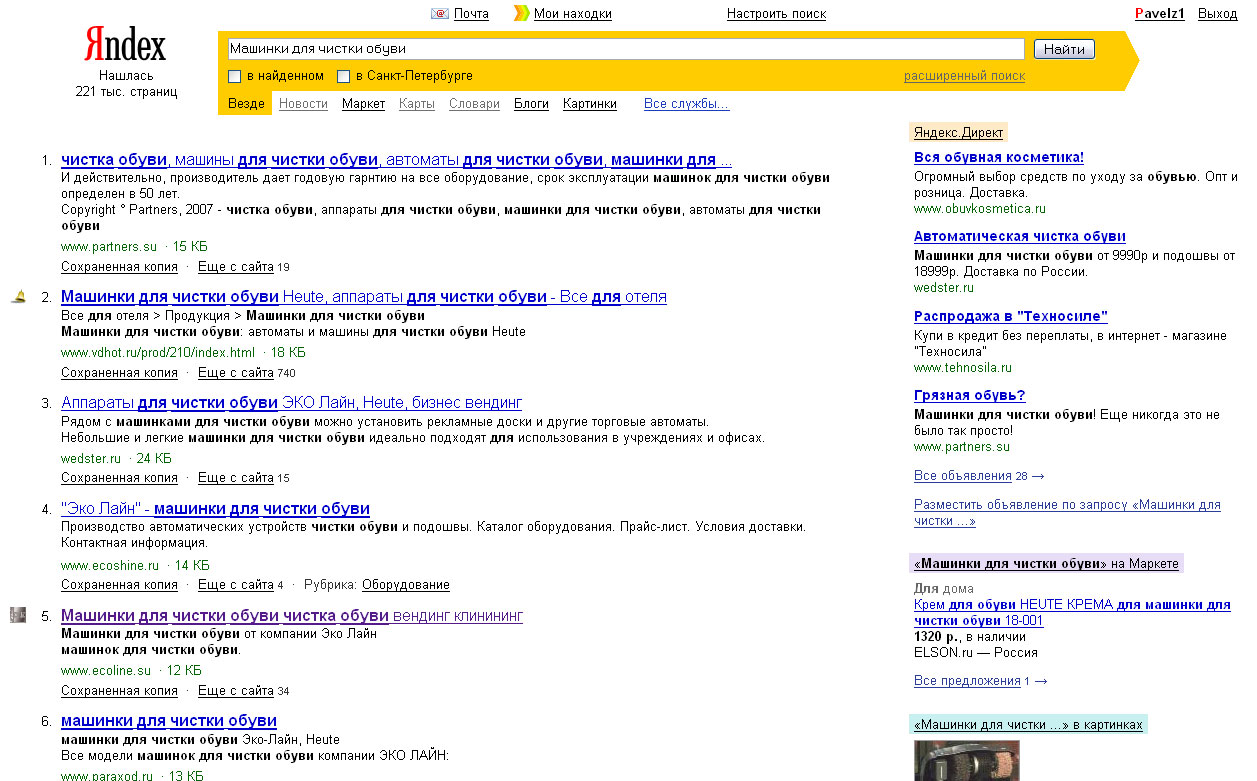1257x781 pixels.
Task: Click the Yandex logo
Action: point(125,45)
